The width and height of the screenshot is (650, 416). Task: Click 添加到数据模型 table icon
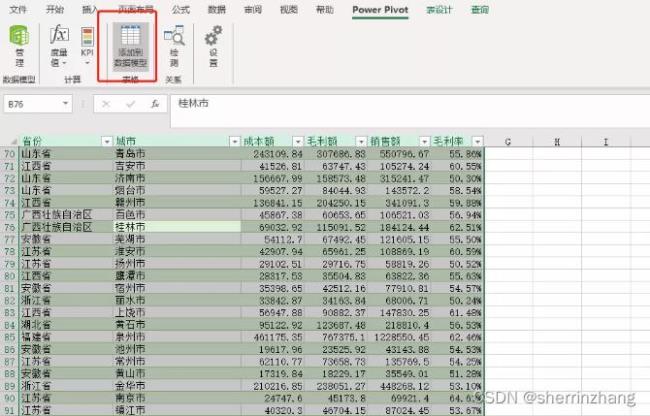131,46
